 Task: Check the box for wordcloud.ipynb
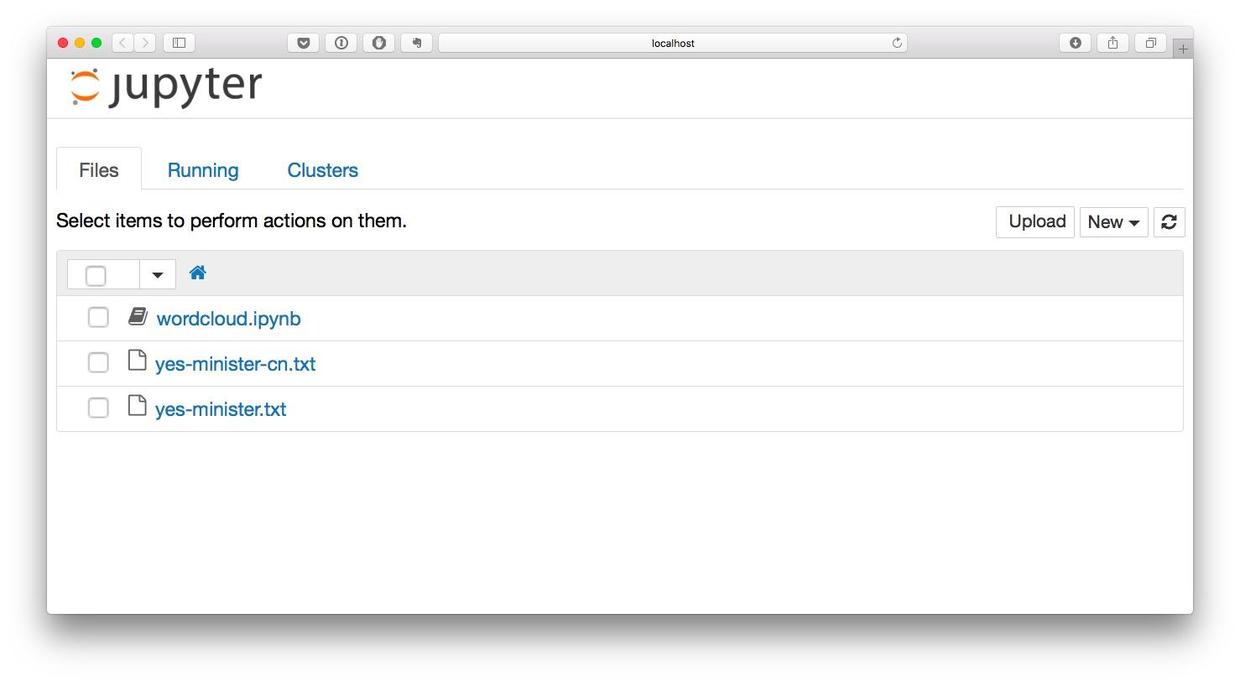point(98,317)
